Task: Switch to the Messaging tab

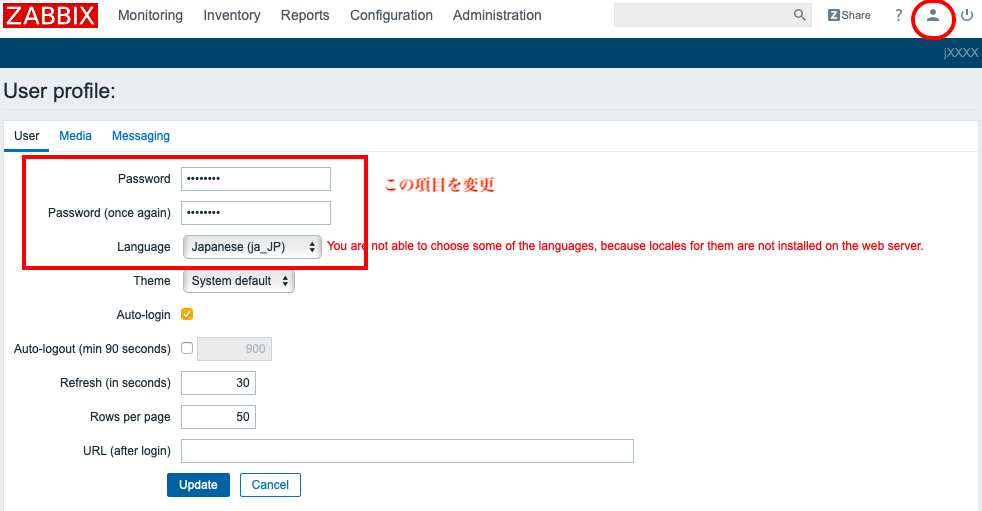Action: pos(141,136)
